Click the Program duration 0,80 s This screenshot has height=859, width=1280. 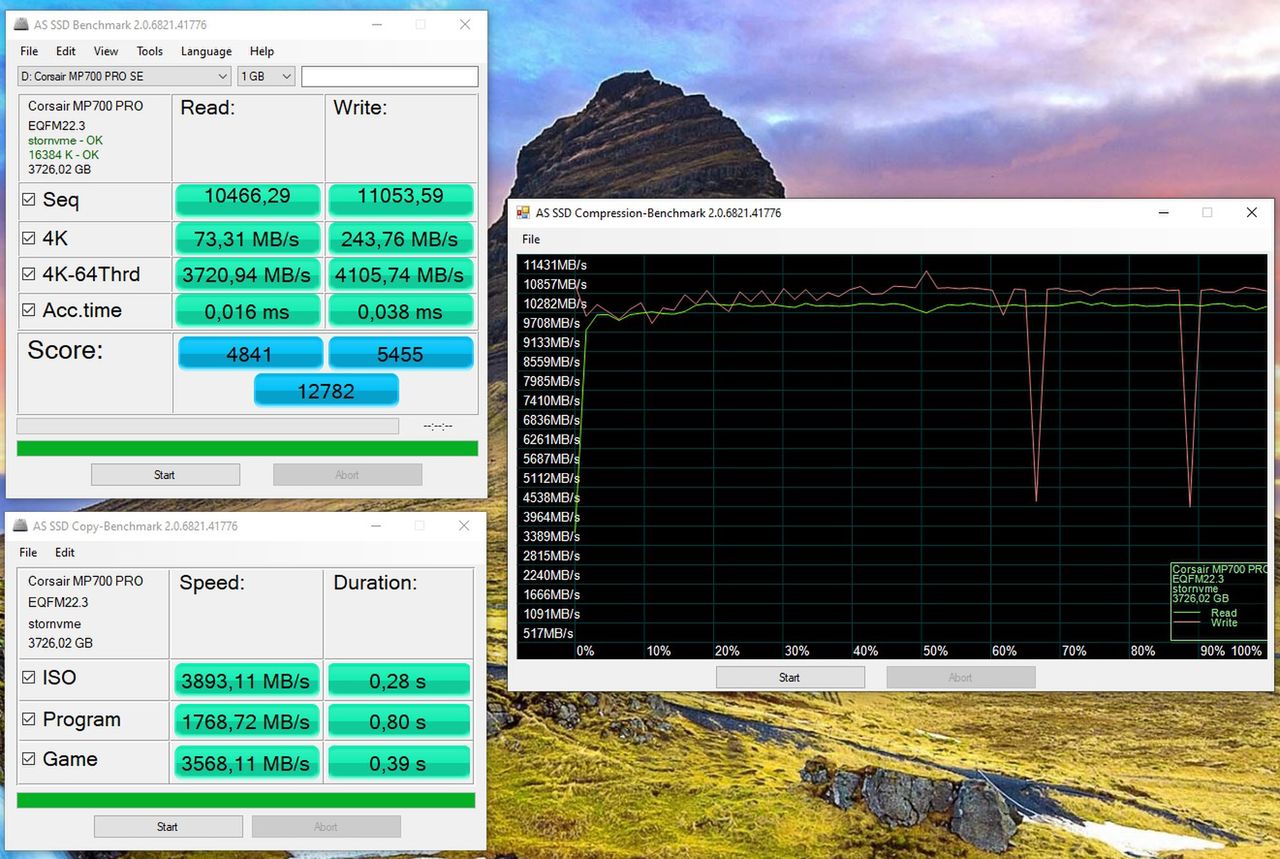(398, 721)
